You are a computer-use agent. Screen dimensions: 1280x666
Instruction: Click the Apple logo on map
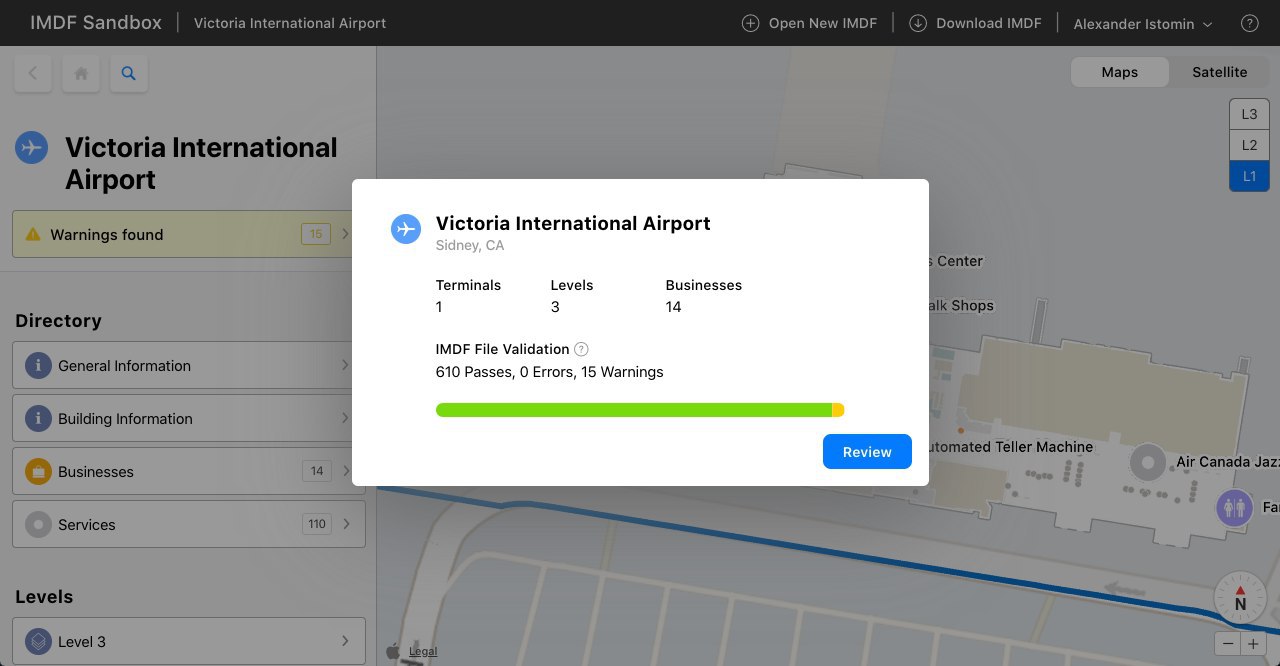pos(393,651)
